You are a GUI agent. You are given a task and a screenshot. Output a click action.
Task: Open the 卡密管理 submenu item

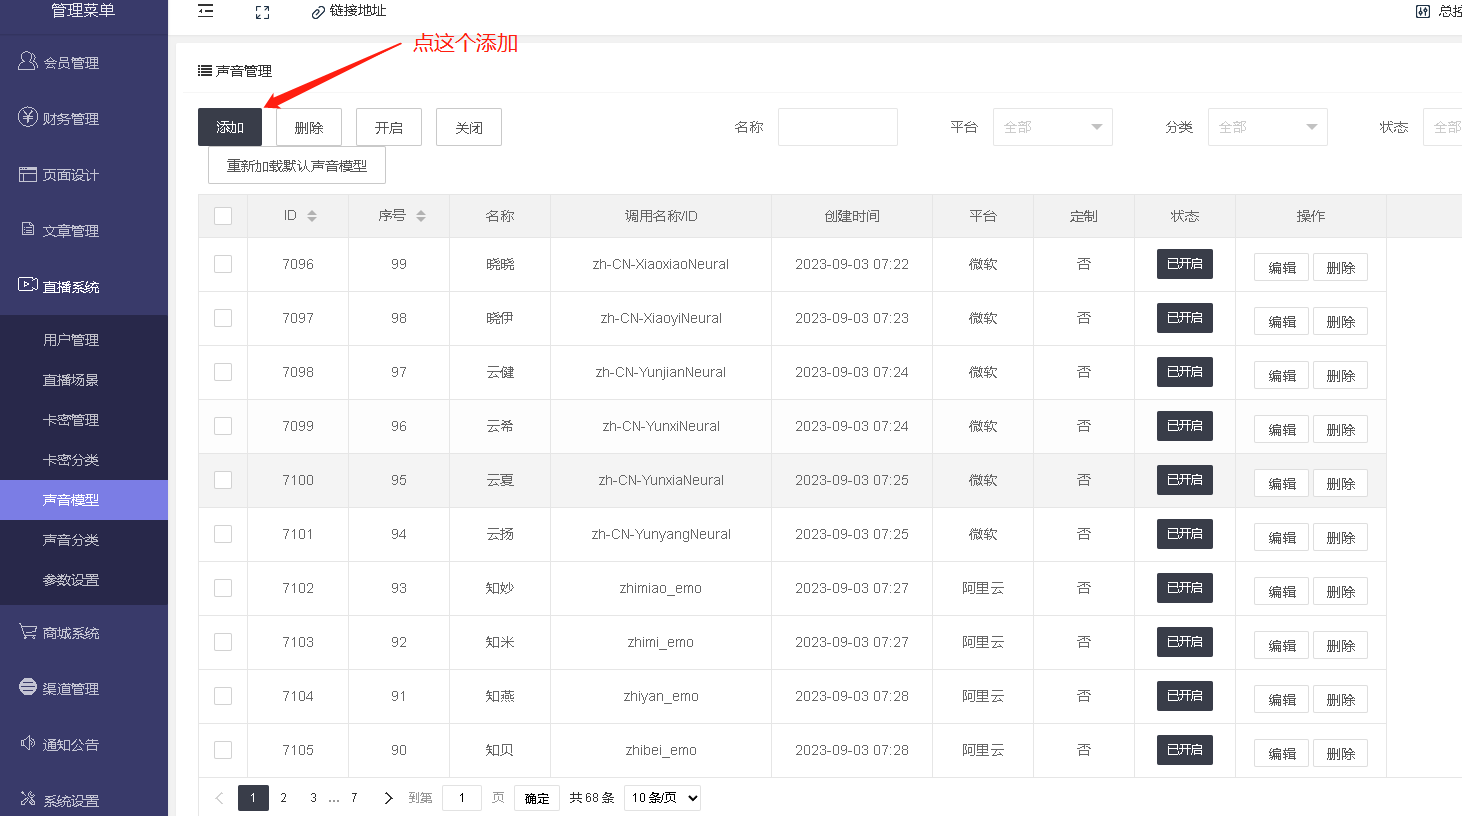tap(84, 420)
